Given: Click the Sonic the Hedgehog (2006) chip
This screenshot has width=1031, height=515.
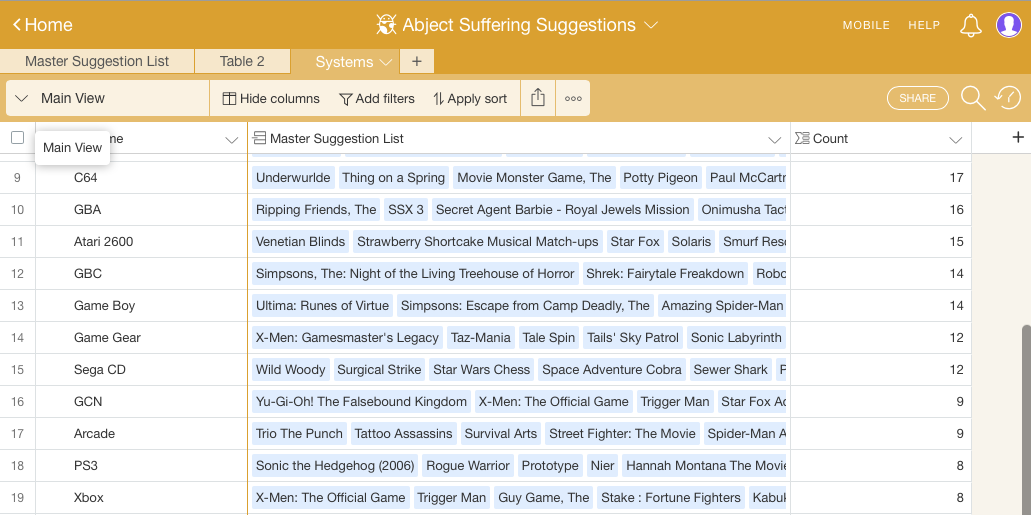Looking at the screenshot, I should point(335,466).
